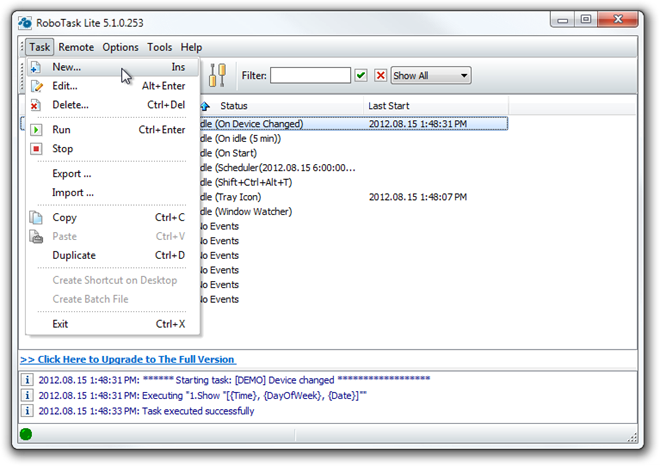This screenshot has width=660, height=466.
Task: Choose Edit... from Task menu
Action: coord(112,86)
